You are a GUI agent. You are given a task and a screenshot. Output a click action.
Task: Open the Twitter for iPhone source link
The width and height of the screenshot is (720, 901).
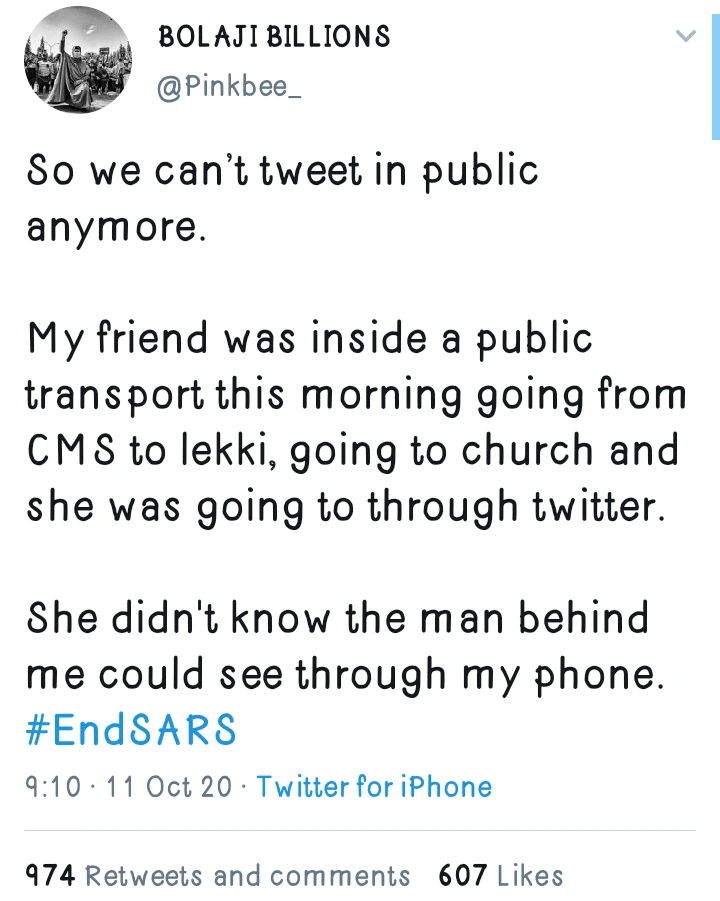pos(374,786)
